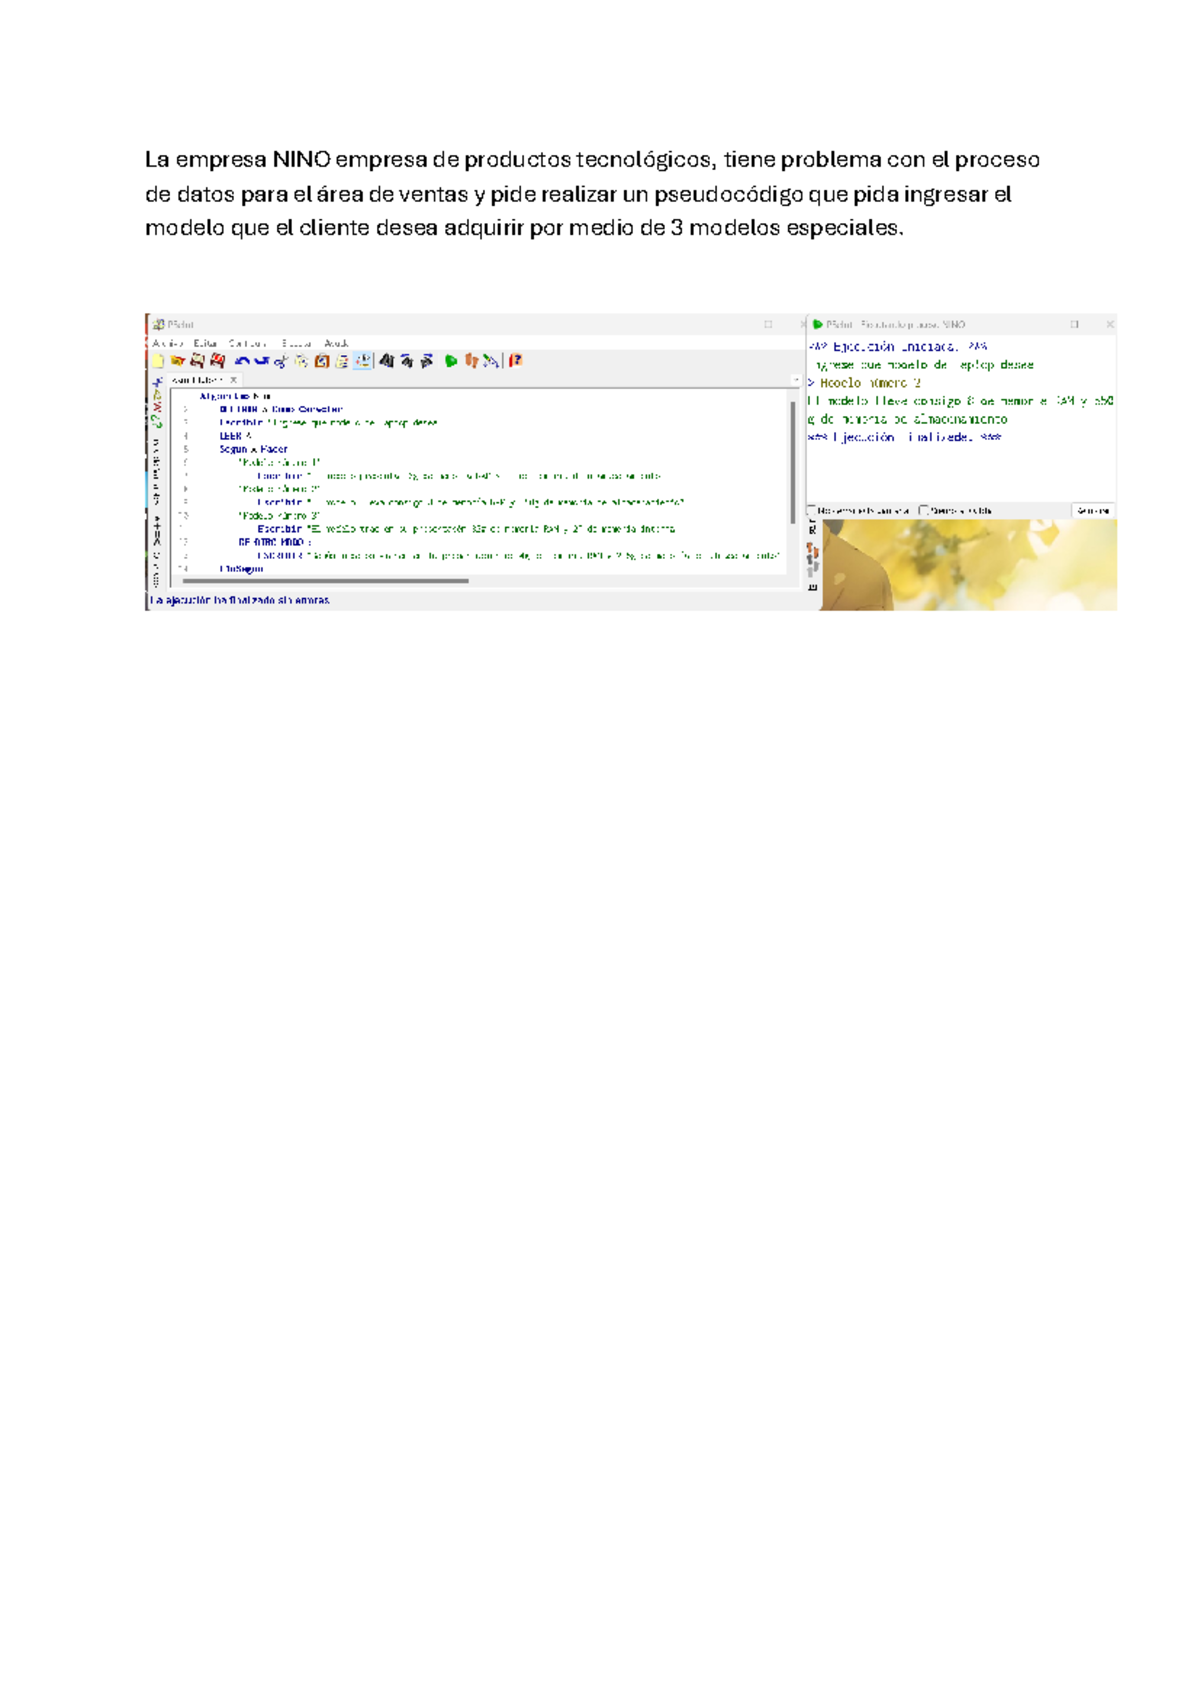Click the Paste clipboard icon
This screenshot has height=1696, width=1200.
pos(322,361)
